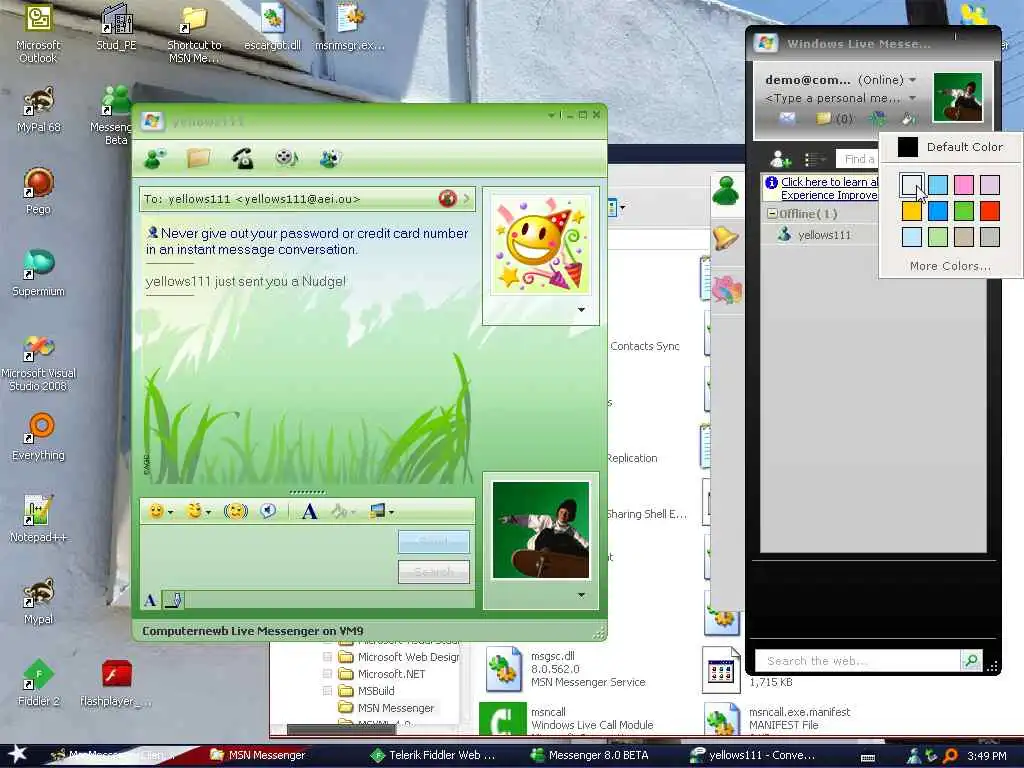Viewport: 1024px width, 768px height.
Task: Start a call with the telephone icon
Action: point(243,158)
